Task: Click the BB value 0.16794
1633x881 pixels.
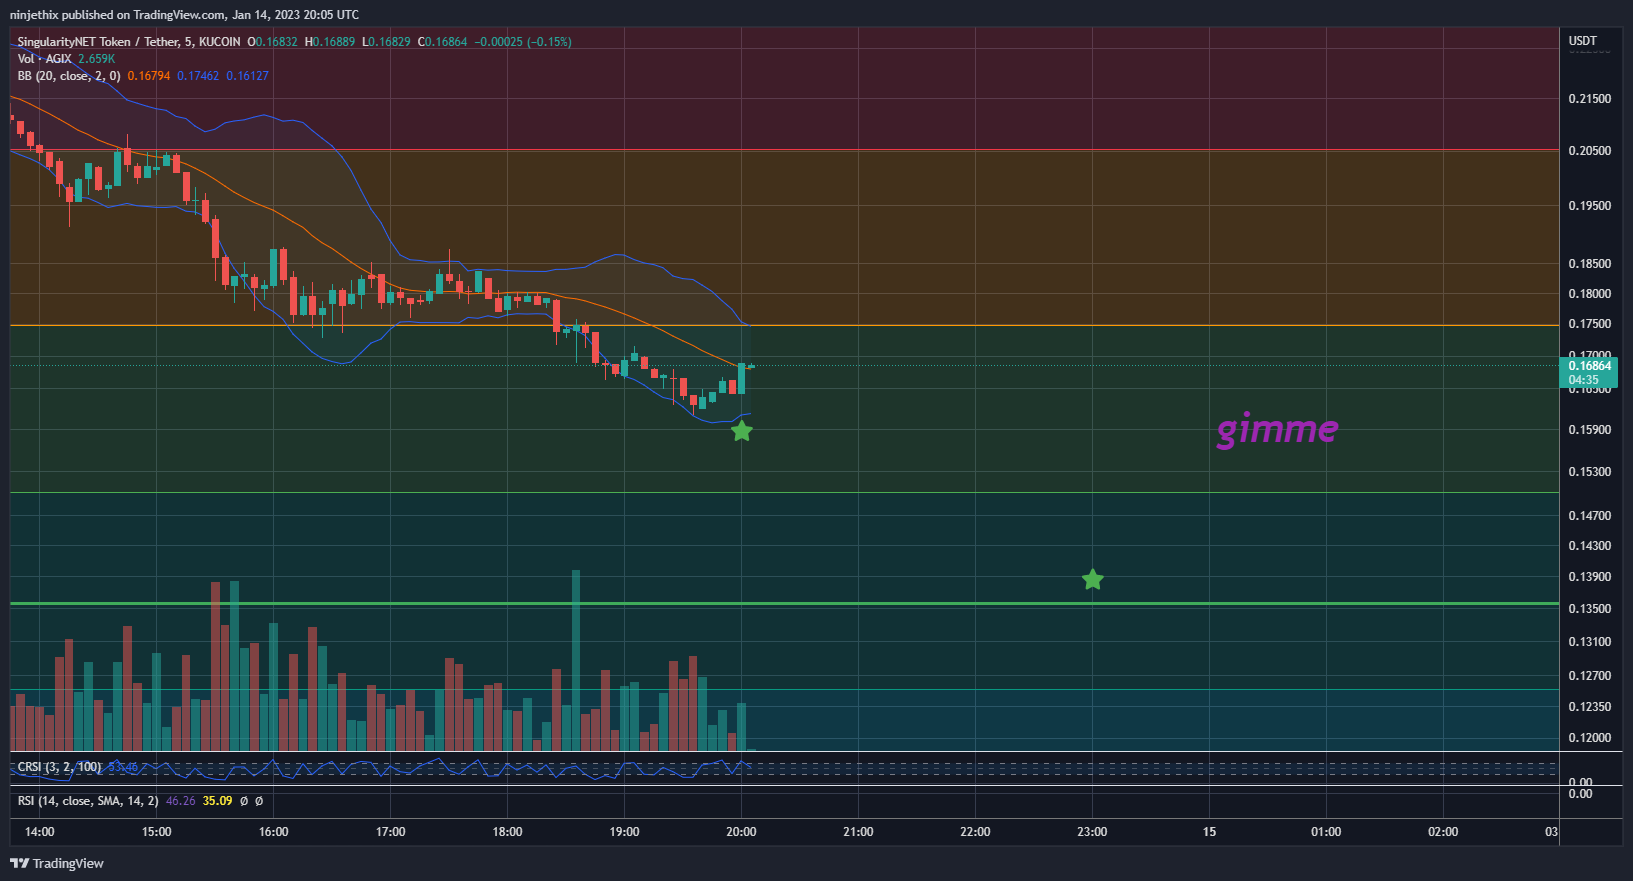Action: (x=149, y=76)
